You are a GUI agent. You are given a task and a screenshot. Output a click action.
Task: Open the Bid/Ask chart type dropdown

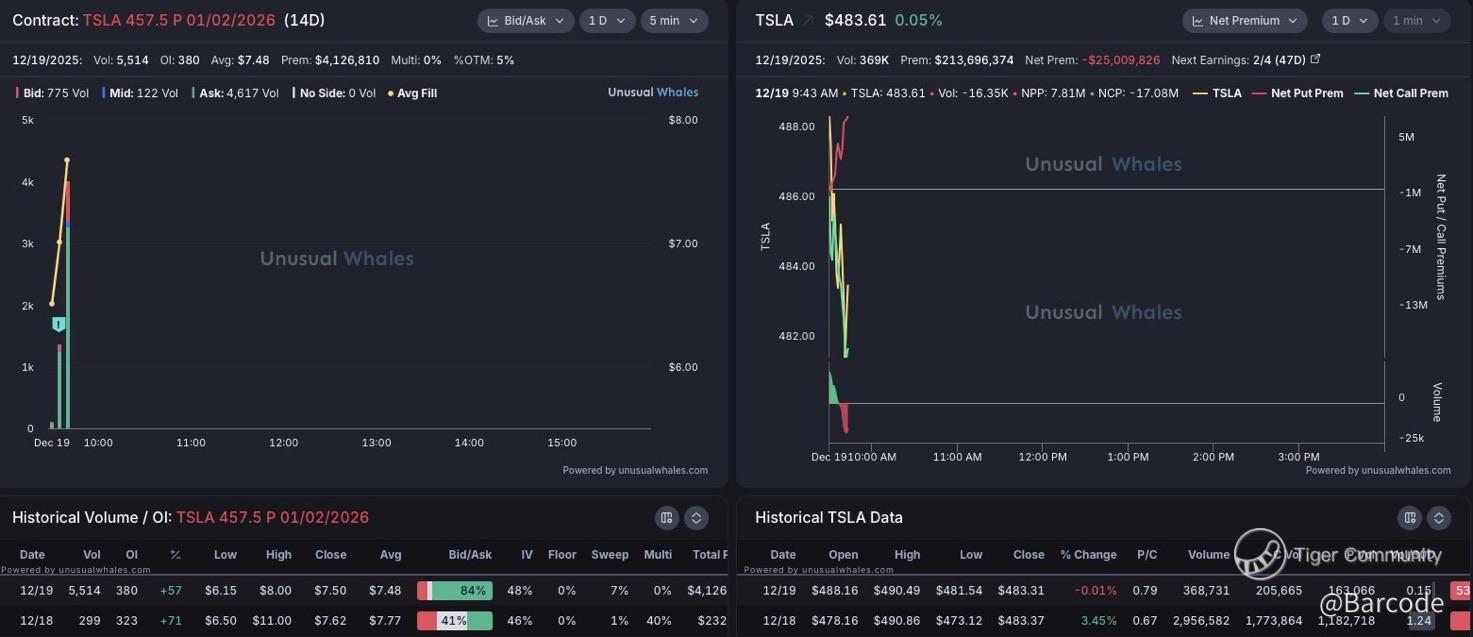pos(525,21)
